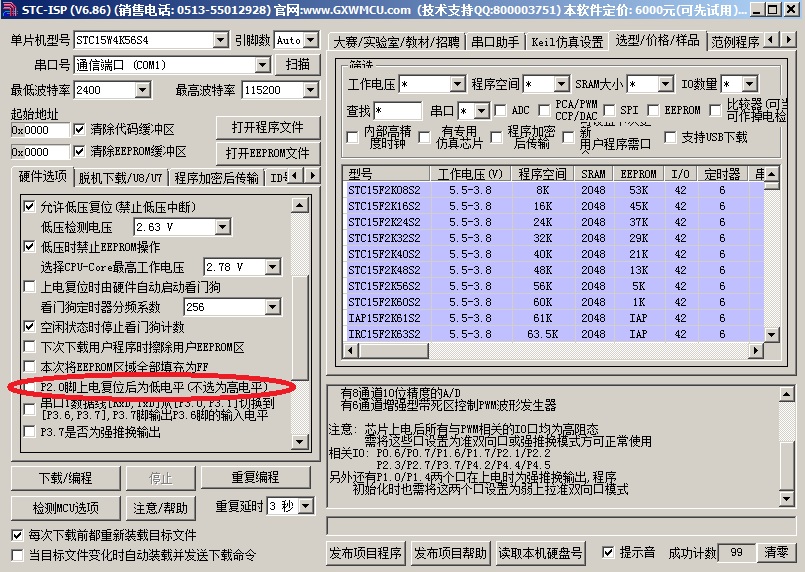
Task: Check the ADC filter checkbox
Action: tap(500, 110)
